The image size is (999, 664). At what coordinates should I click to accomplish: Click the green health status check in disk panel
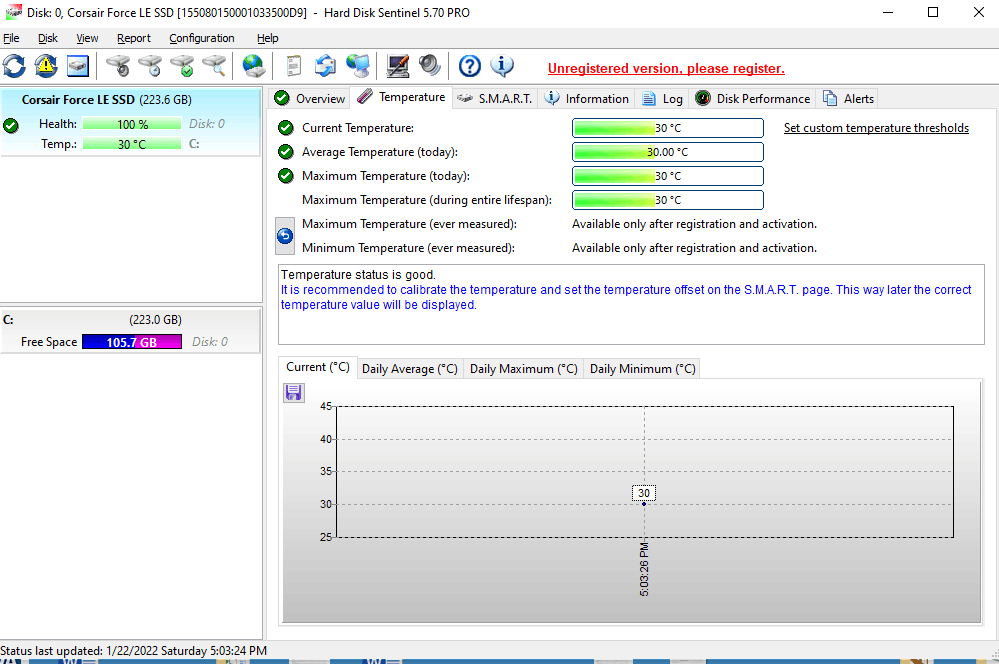11,126
